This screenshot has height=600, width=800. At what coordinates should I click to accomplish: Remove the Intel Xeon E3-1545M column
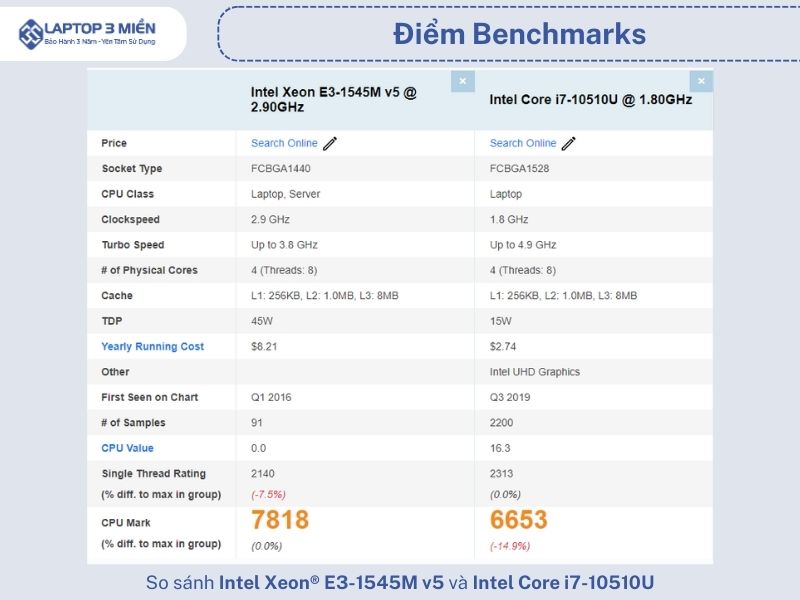462,81
